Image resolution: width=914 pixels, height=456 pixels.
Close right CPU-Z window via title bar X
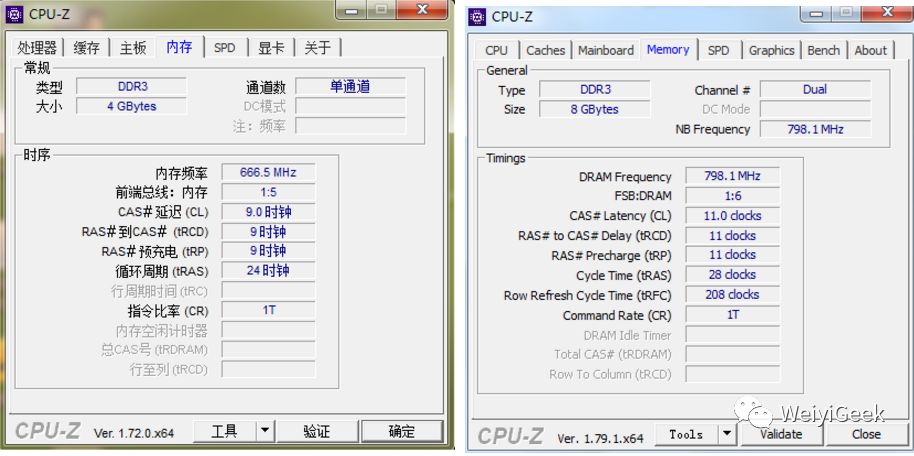click(887, 12)
